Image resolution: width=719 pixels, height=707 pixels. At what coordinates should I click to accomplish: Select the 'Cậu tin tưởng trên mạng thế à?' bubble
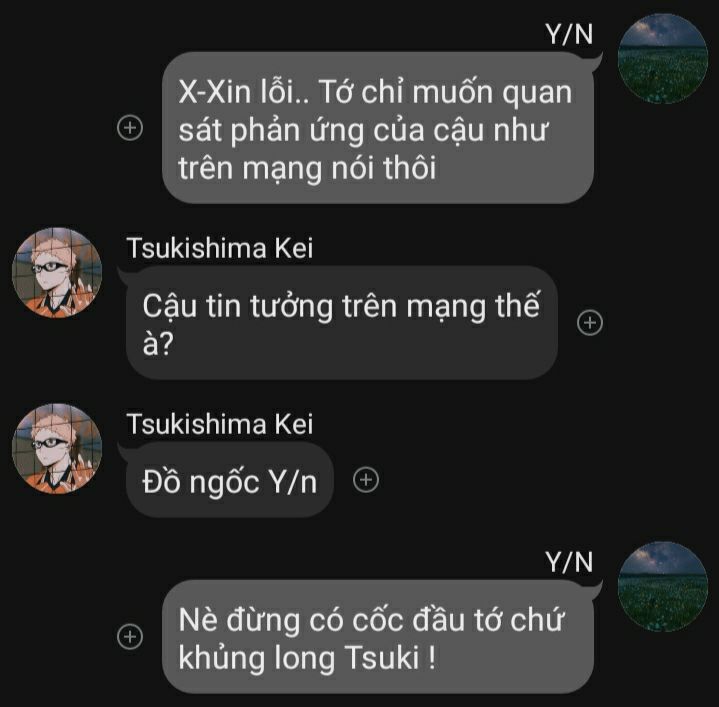tap(342, 323)
